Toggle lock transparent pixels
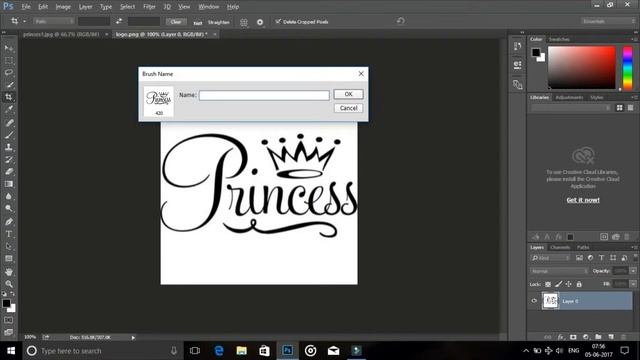 coord(548,284)
